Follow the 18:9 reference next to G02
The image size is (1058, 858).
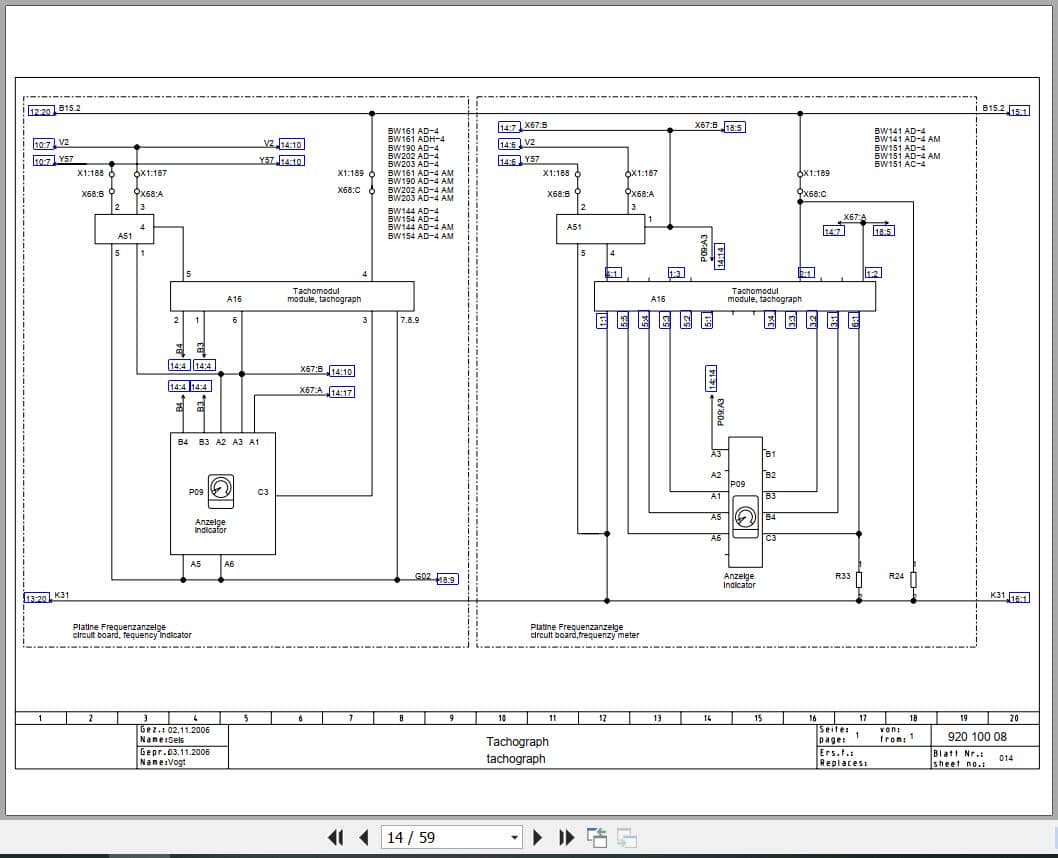click(x=447, y=579)
